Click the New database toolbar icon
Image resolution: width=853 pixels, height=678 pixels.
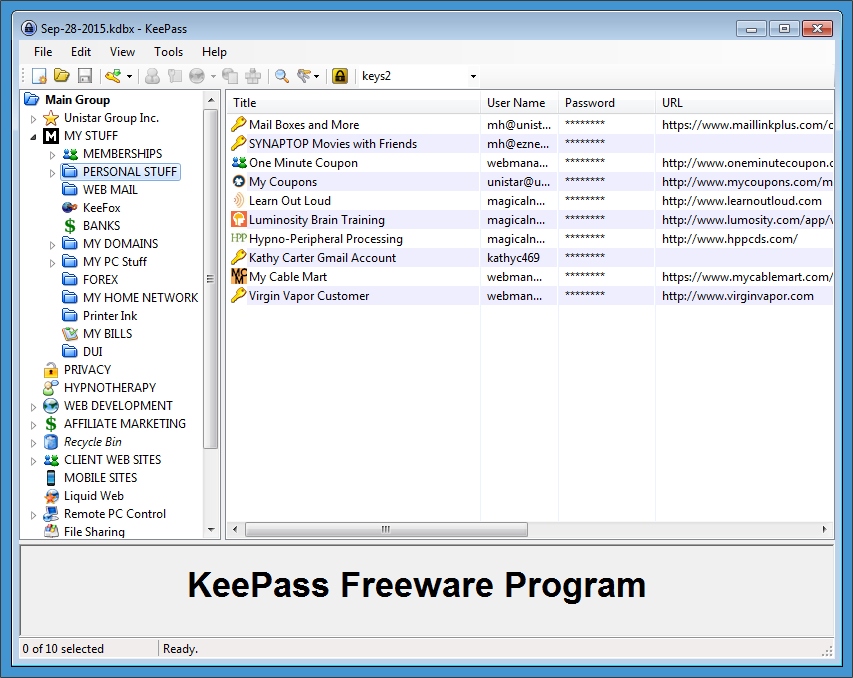(39, 76)
